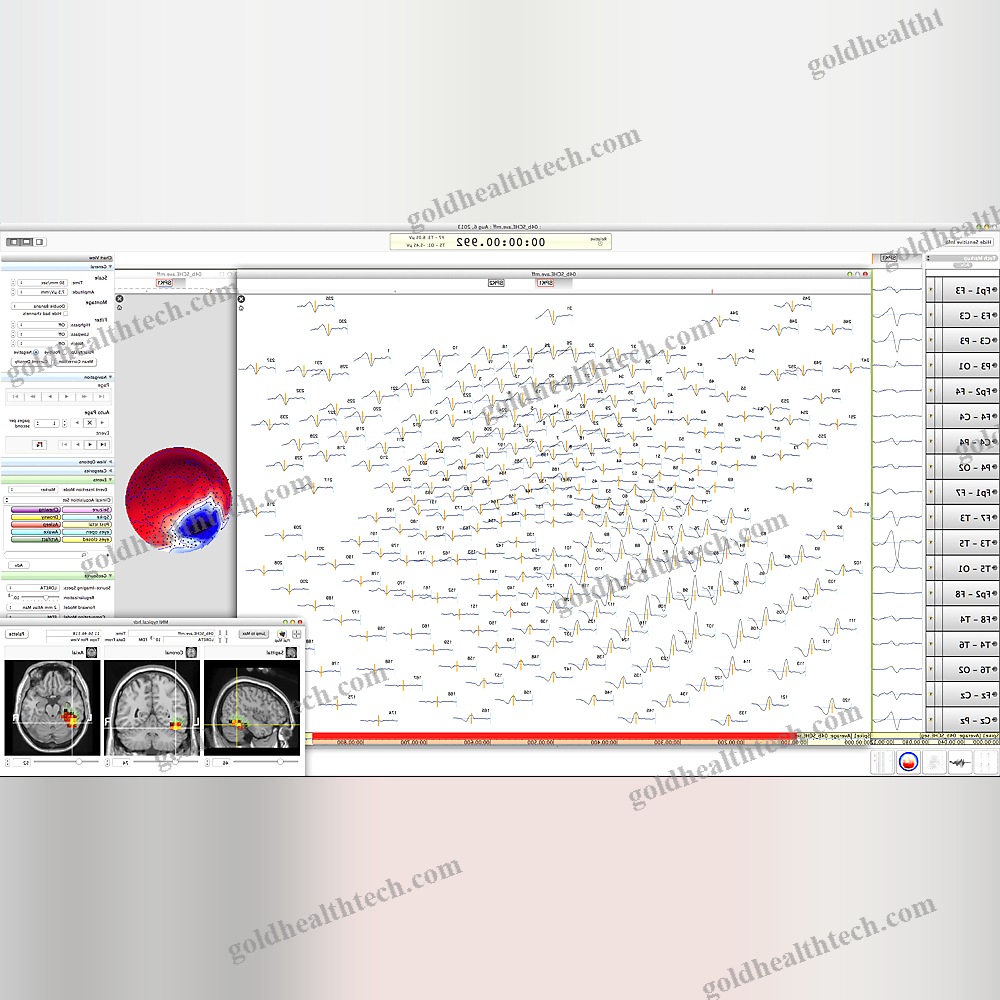Viewport: 1000px width, 1000px height.
Task: Click the home icon in the sensor waveform pane
Action: point(241,308)
